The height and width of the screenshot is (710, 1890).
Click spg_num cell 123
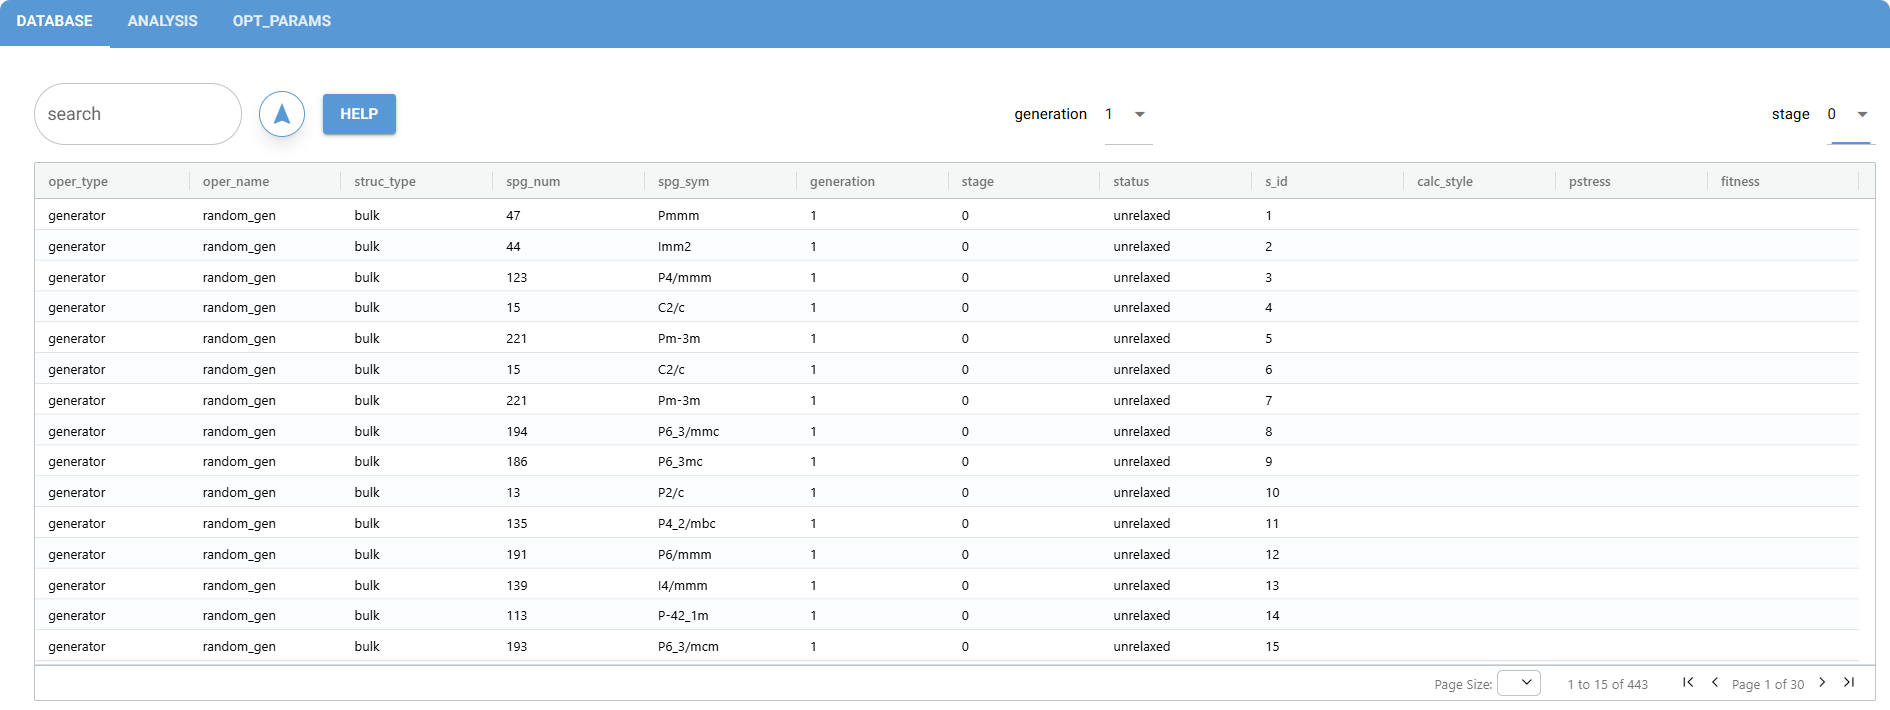569,277
